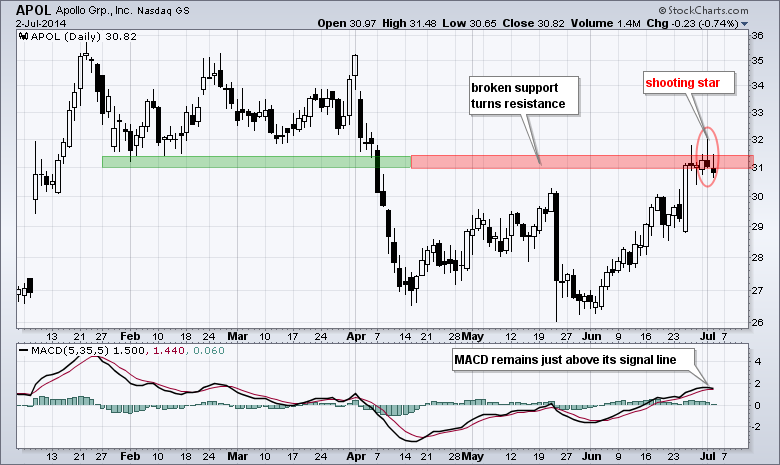The image size is (780, 465).
Task: Click the red resistance zone rectangle
Action: click(582, 162)
